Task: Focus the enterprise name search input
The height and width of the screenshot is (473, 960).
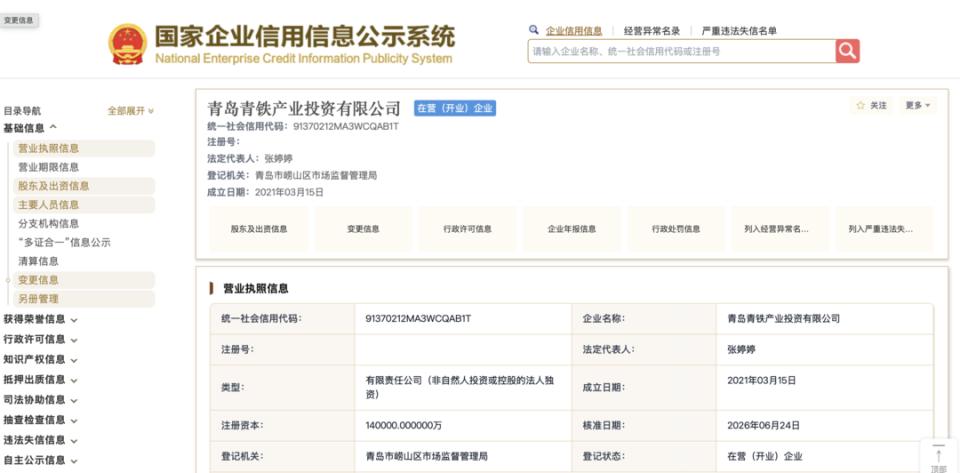Action: pyautogui.click(x=681, y=51)
